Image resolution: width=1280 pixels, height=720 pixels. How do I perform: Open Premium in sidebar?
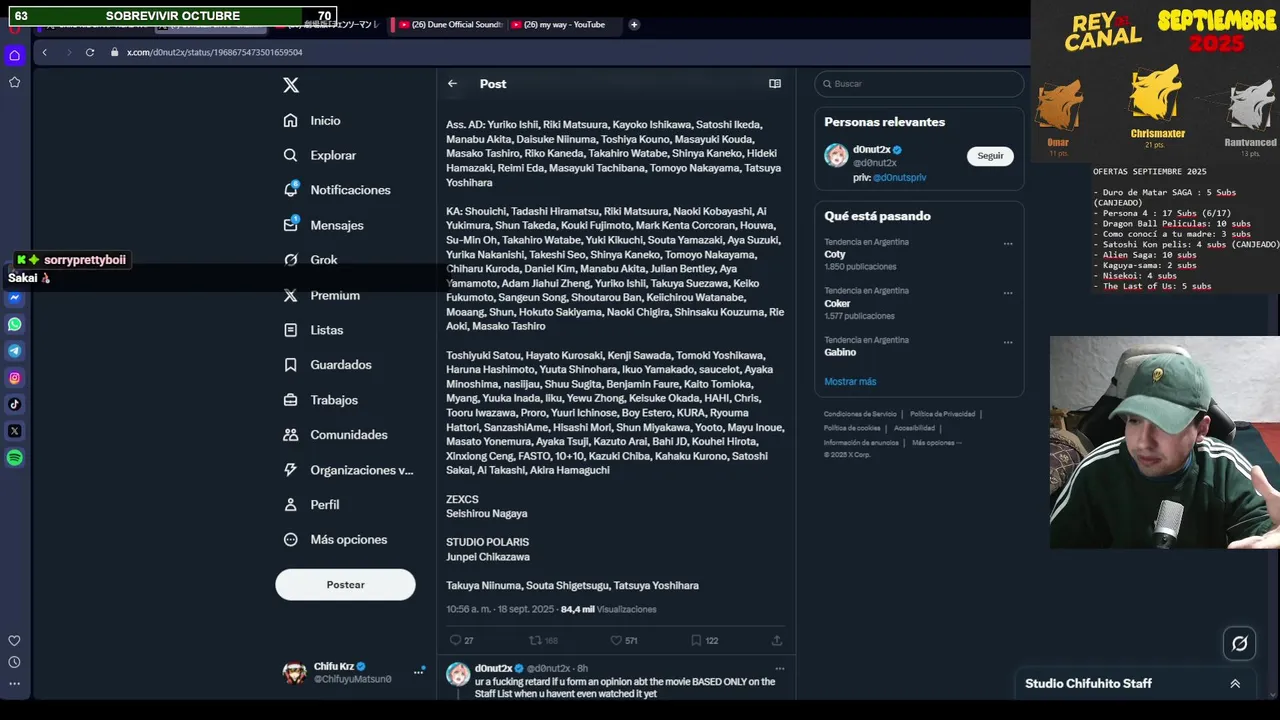pyautogui.click(x=321, y=295)
